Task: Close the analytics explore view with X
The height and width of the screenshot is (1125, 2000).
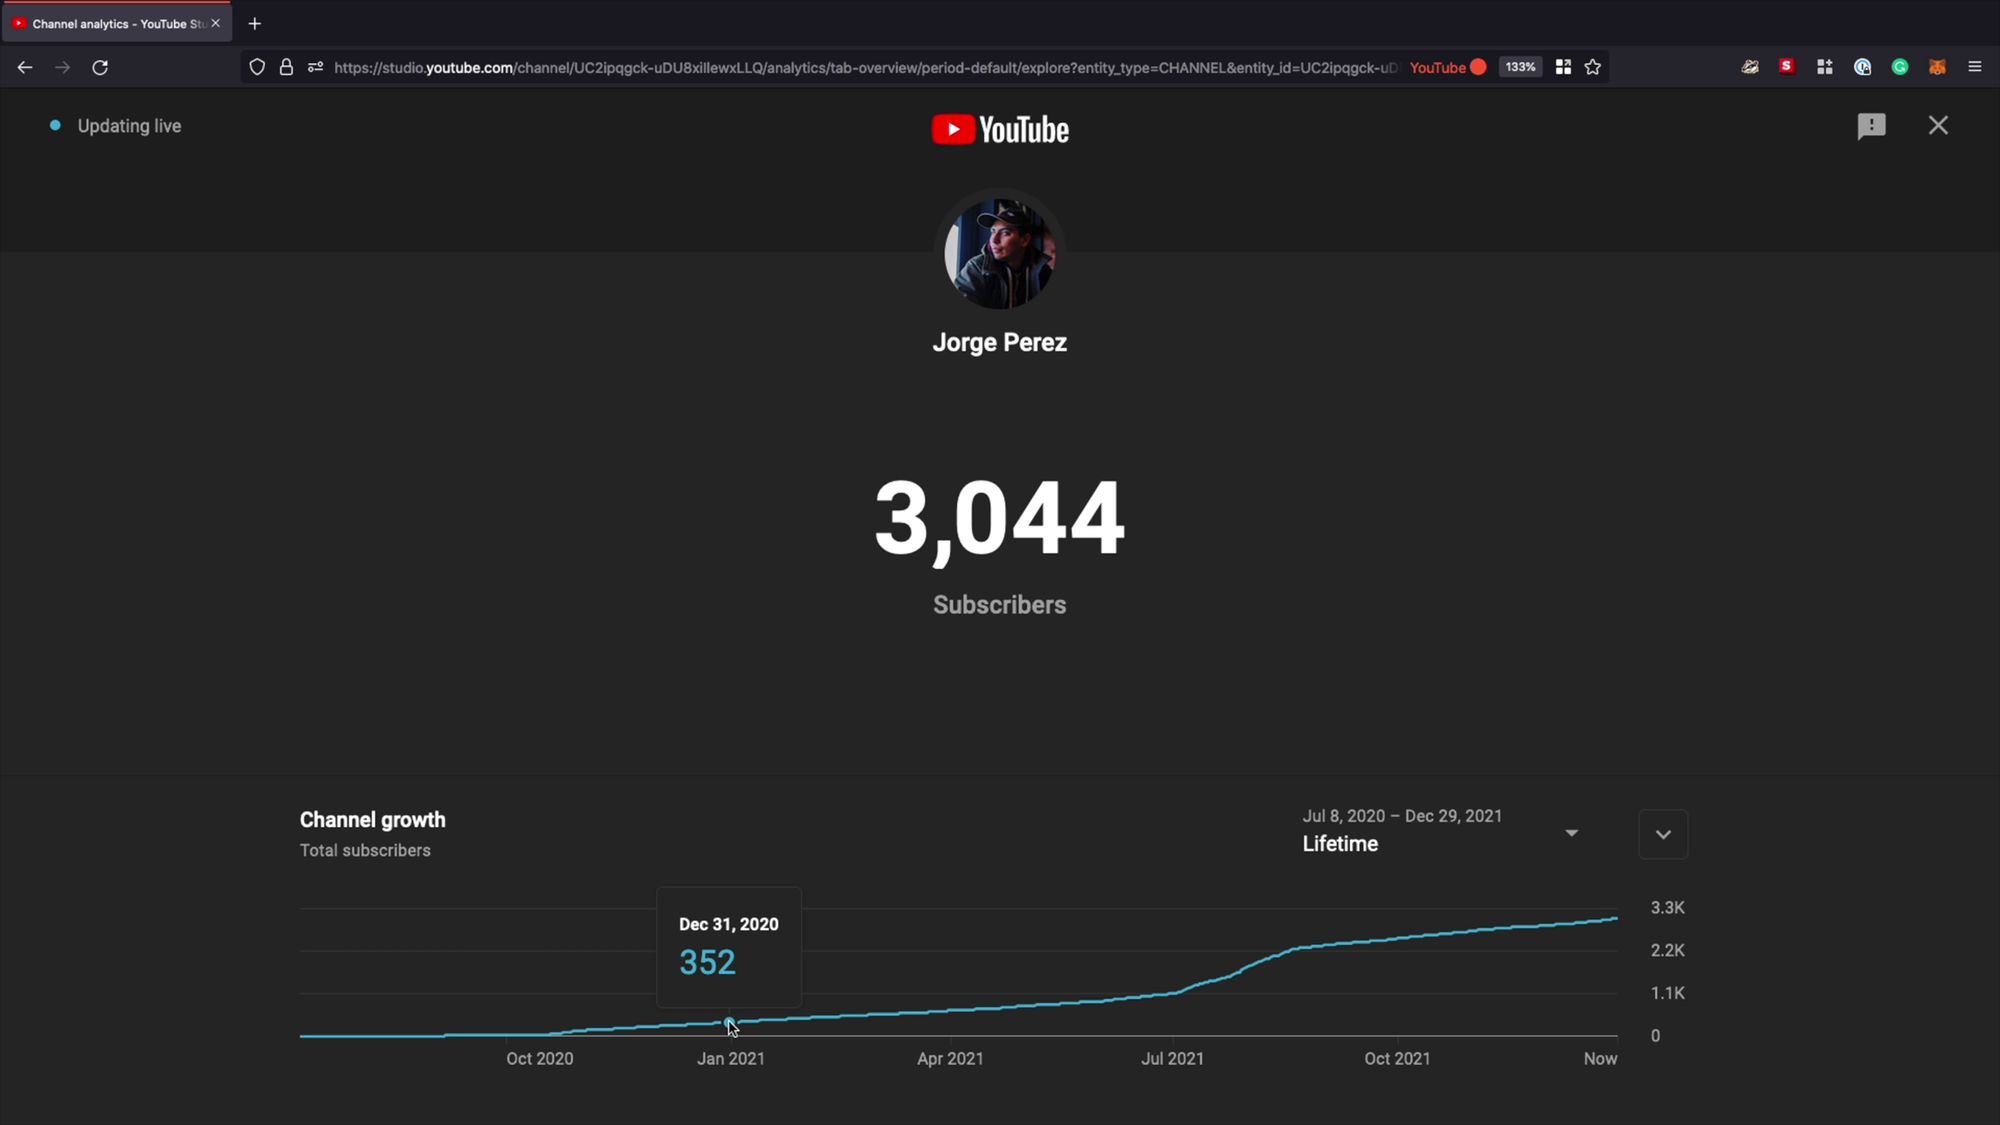Action: click(1938, 125)
